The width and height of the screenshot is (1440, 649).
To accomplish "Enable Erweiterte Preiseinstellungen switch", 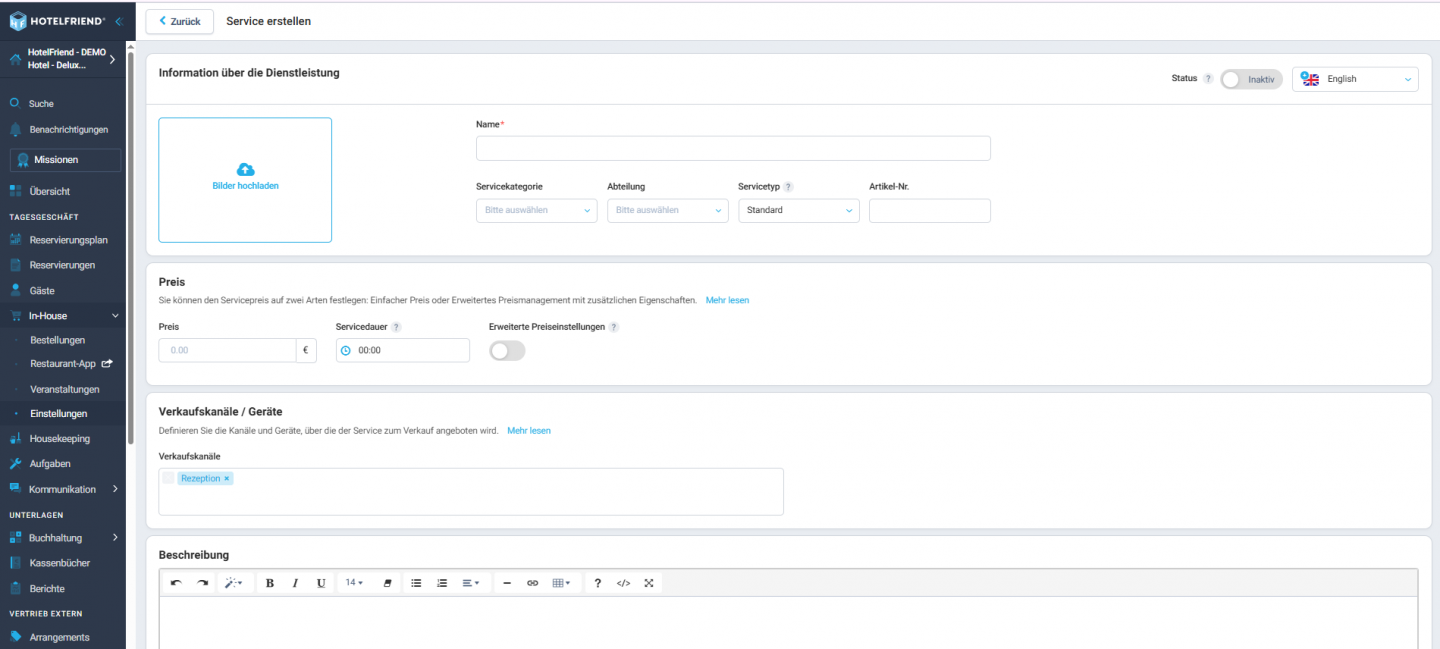I will (x=507, y=350).
